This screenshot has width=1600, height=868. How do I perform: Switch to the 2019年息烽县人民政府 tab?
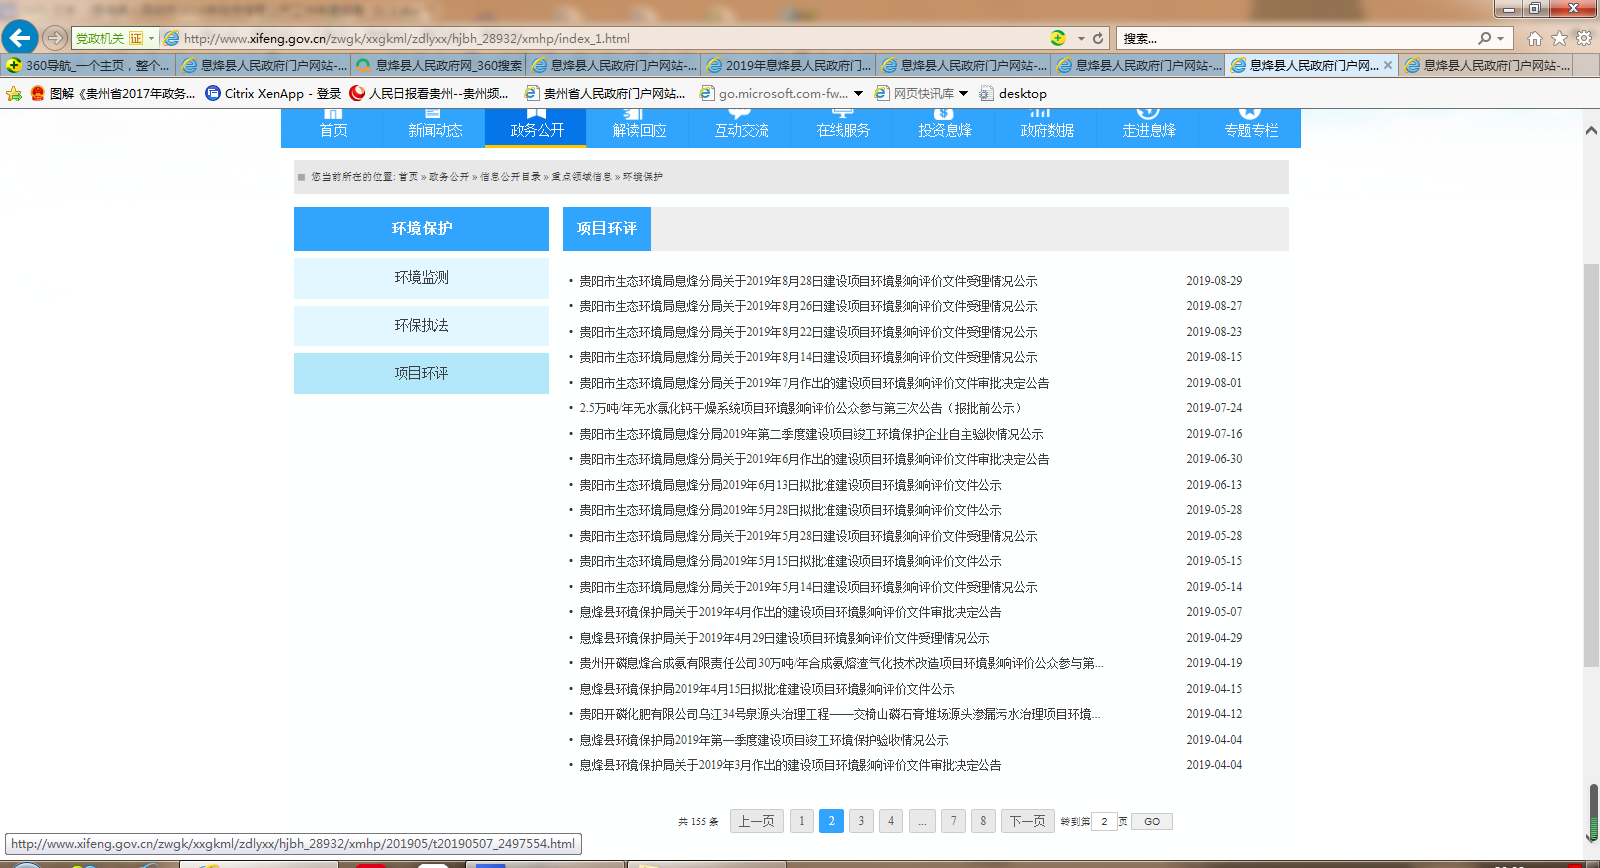coord(787,65)
